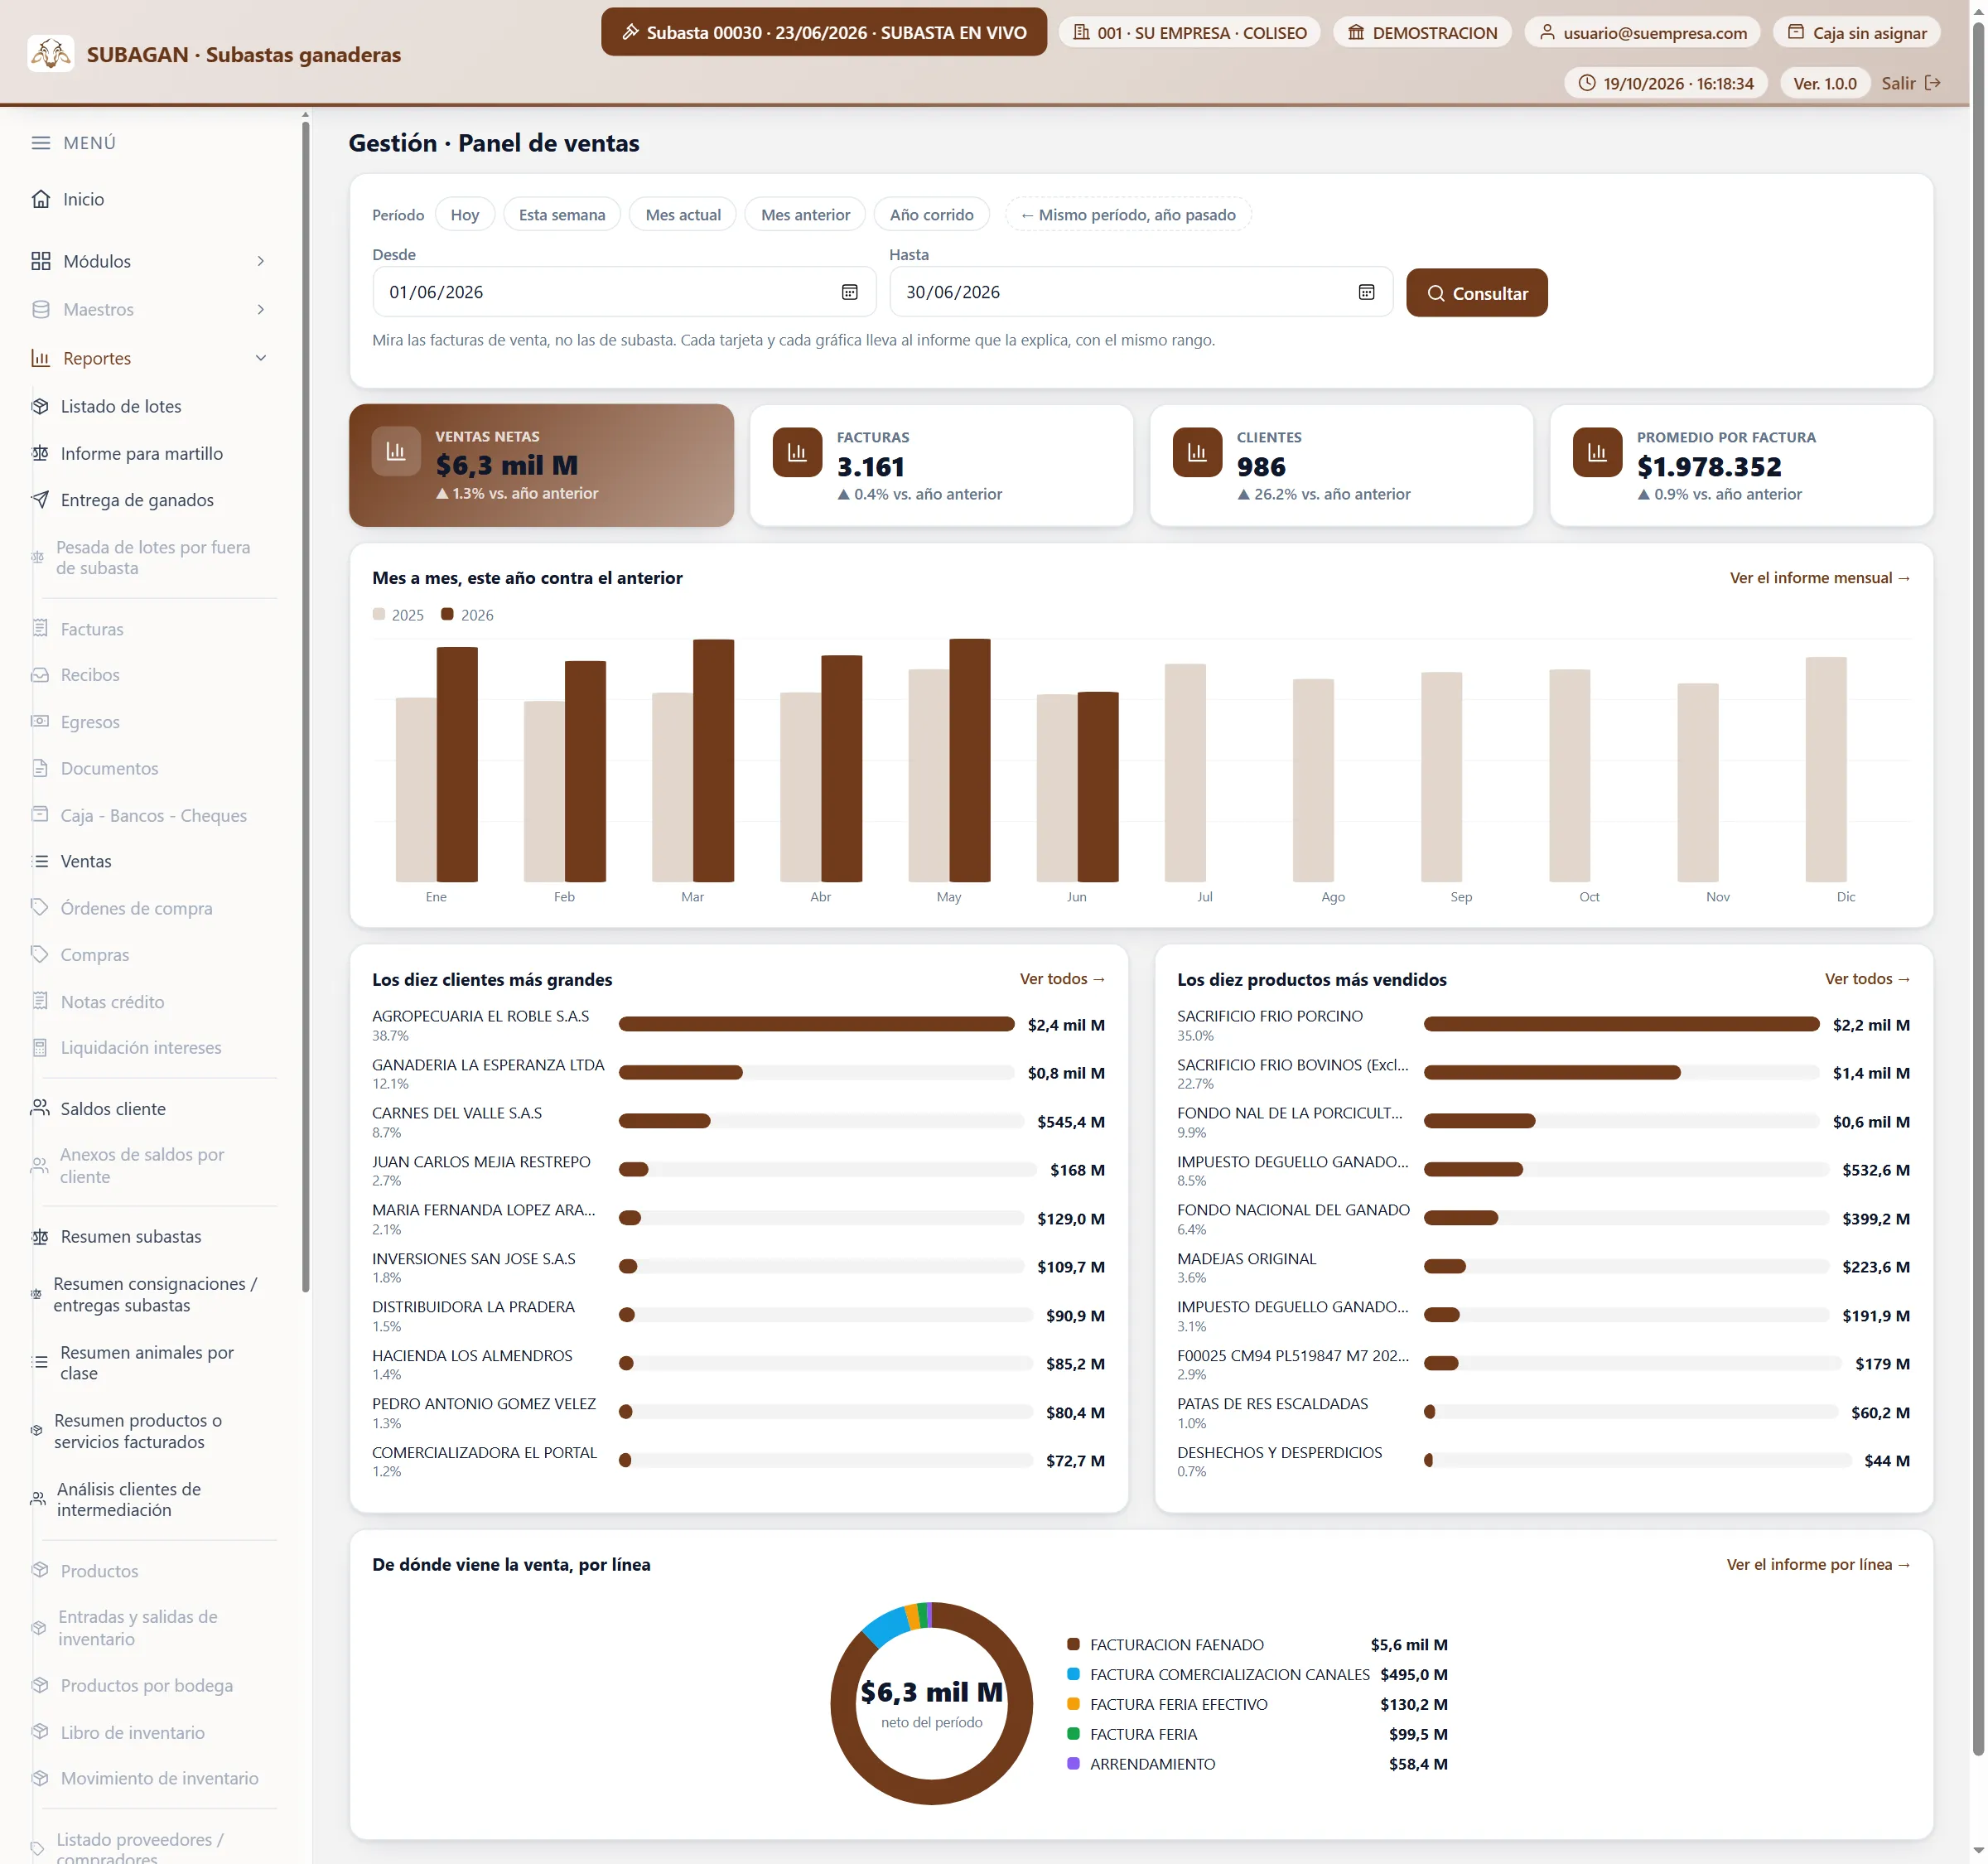Click Resumen subastas scale icon
Image resolution: width=1988 pixels, height=1864 pixels.
coord(40,1237)
